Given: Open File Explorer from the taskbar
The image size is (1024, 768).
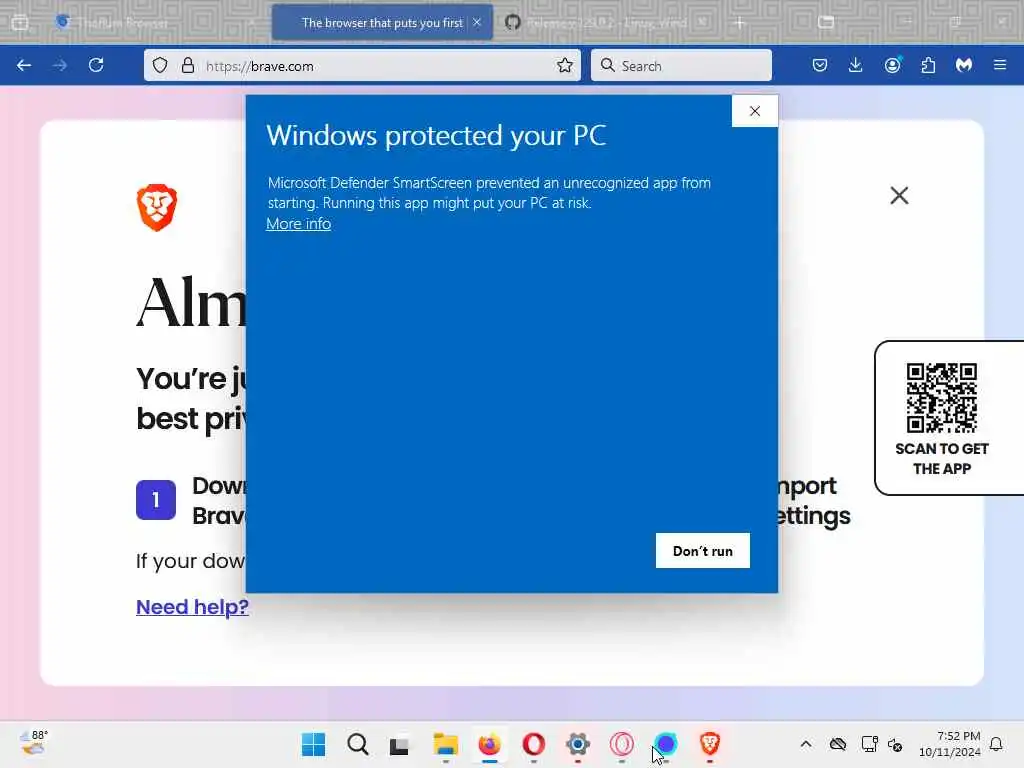Looking at the screenshot, I should click(x=445, y=744).
